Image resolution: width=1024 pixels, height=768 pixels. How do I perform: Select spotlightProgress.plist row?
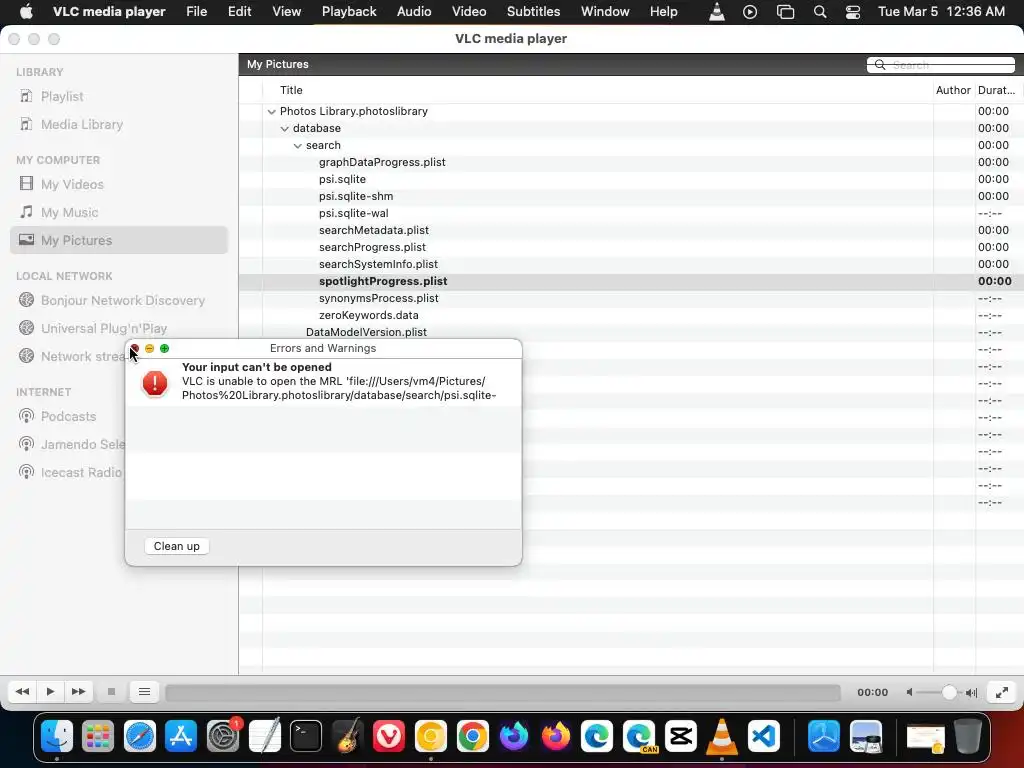click(x=383, y=281)
